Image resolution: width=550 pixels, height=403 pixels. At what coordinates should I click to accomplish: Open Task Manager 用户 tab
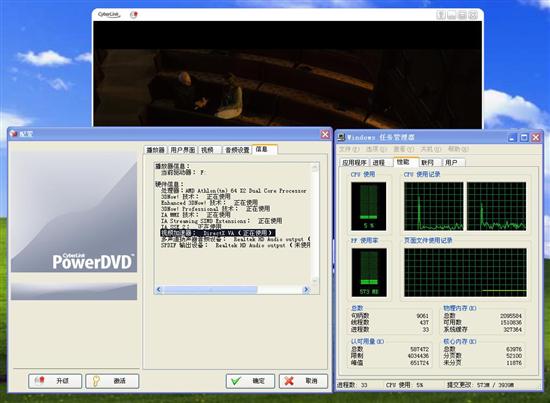click(x=453, y=163)
